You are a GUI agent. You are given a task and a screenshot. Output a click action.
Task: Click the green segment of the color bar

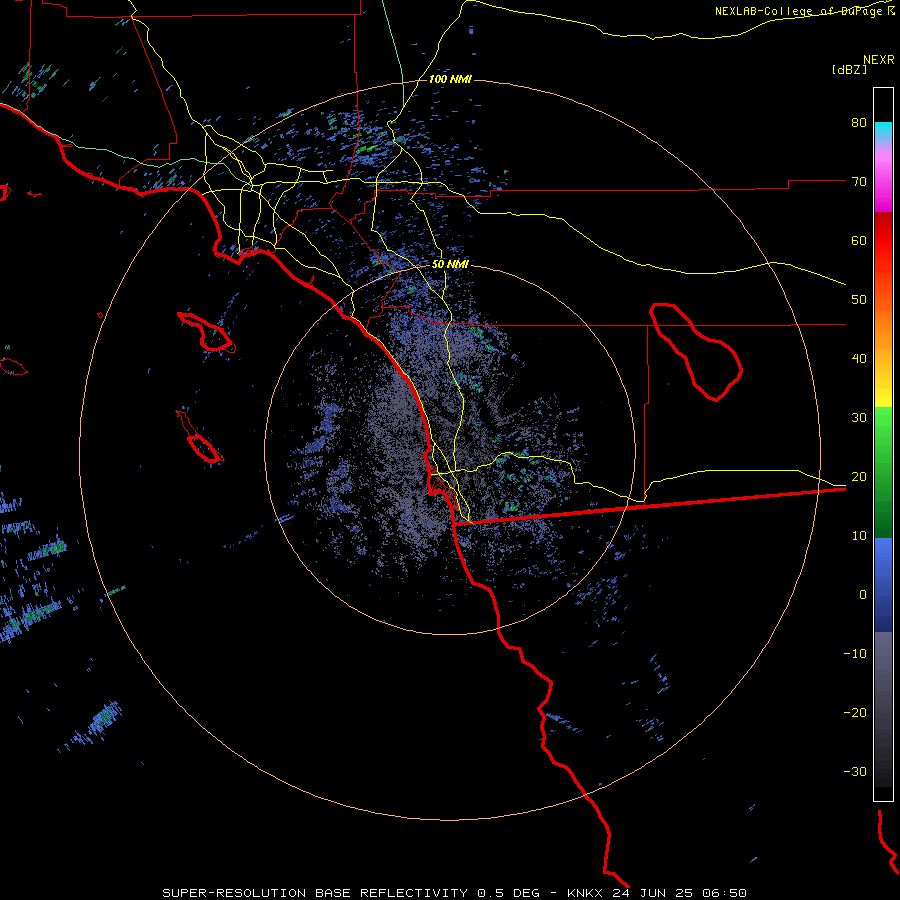coord(883,472)
